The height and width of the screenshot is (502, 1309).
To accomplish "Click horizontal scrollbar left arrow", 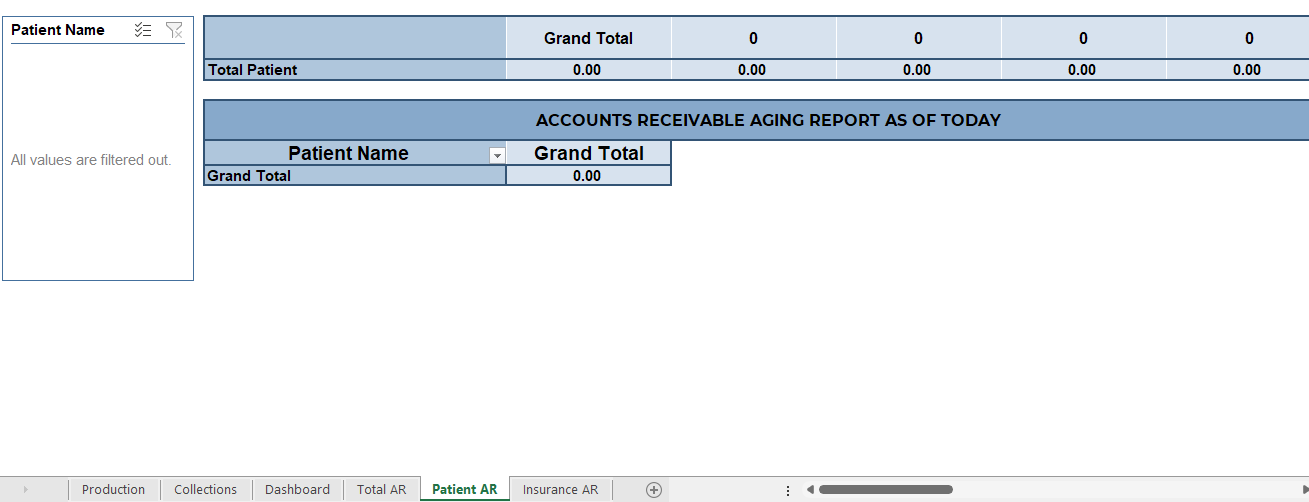I will coord(810,490).
